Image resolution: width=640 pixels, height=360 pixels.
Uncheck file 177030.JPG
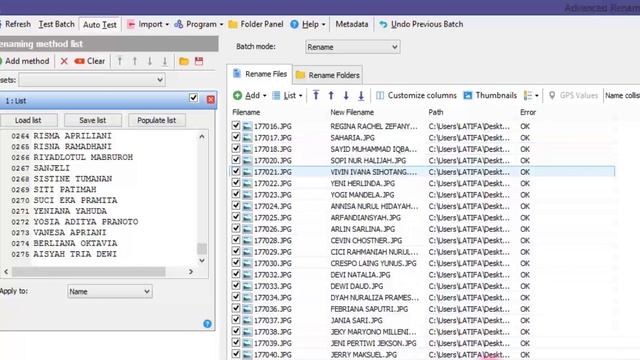(x=236, y=263)
